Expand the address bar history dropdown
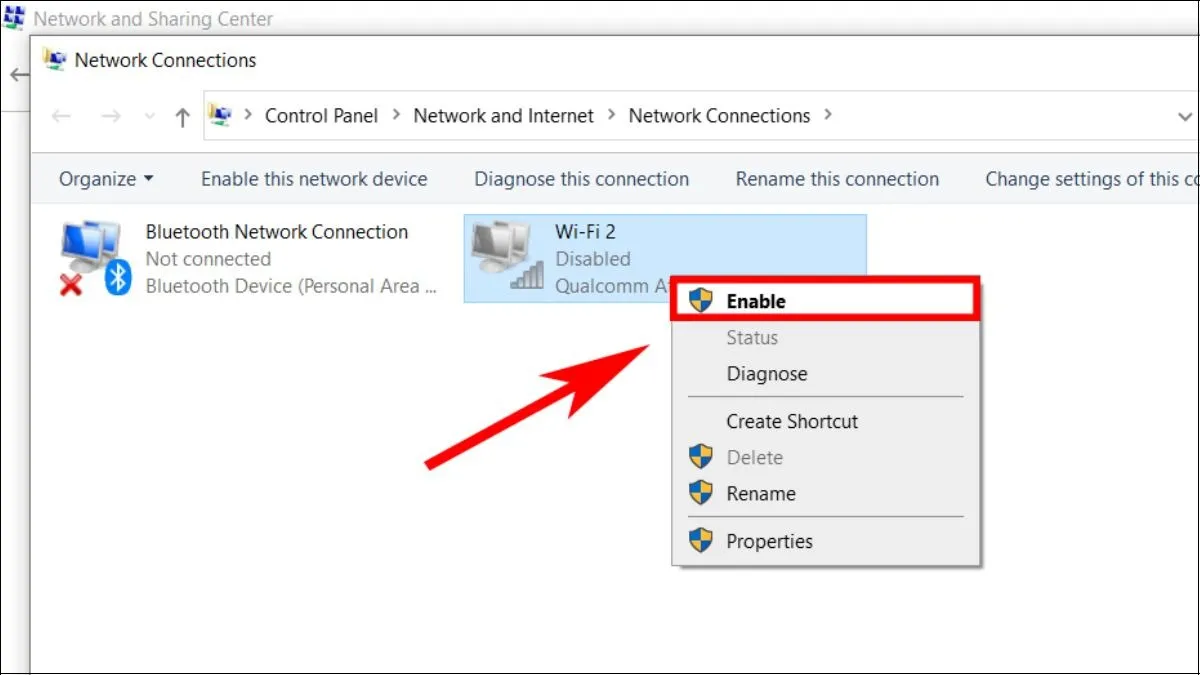This screenshot has height=675, width=1200. pyautogui.click(x=1184, y=117)
